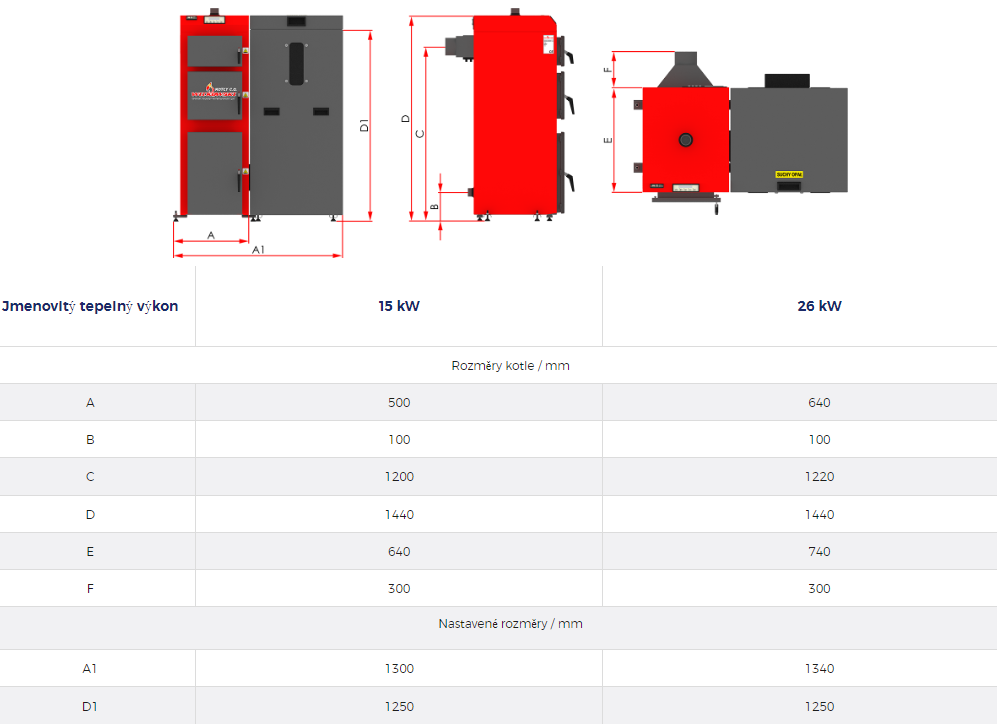Click the Rozměry kotle / mm section heading

coord(510,366)
